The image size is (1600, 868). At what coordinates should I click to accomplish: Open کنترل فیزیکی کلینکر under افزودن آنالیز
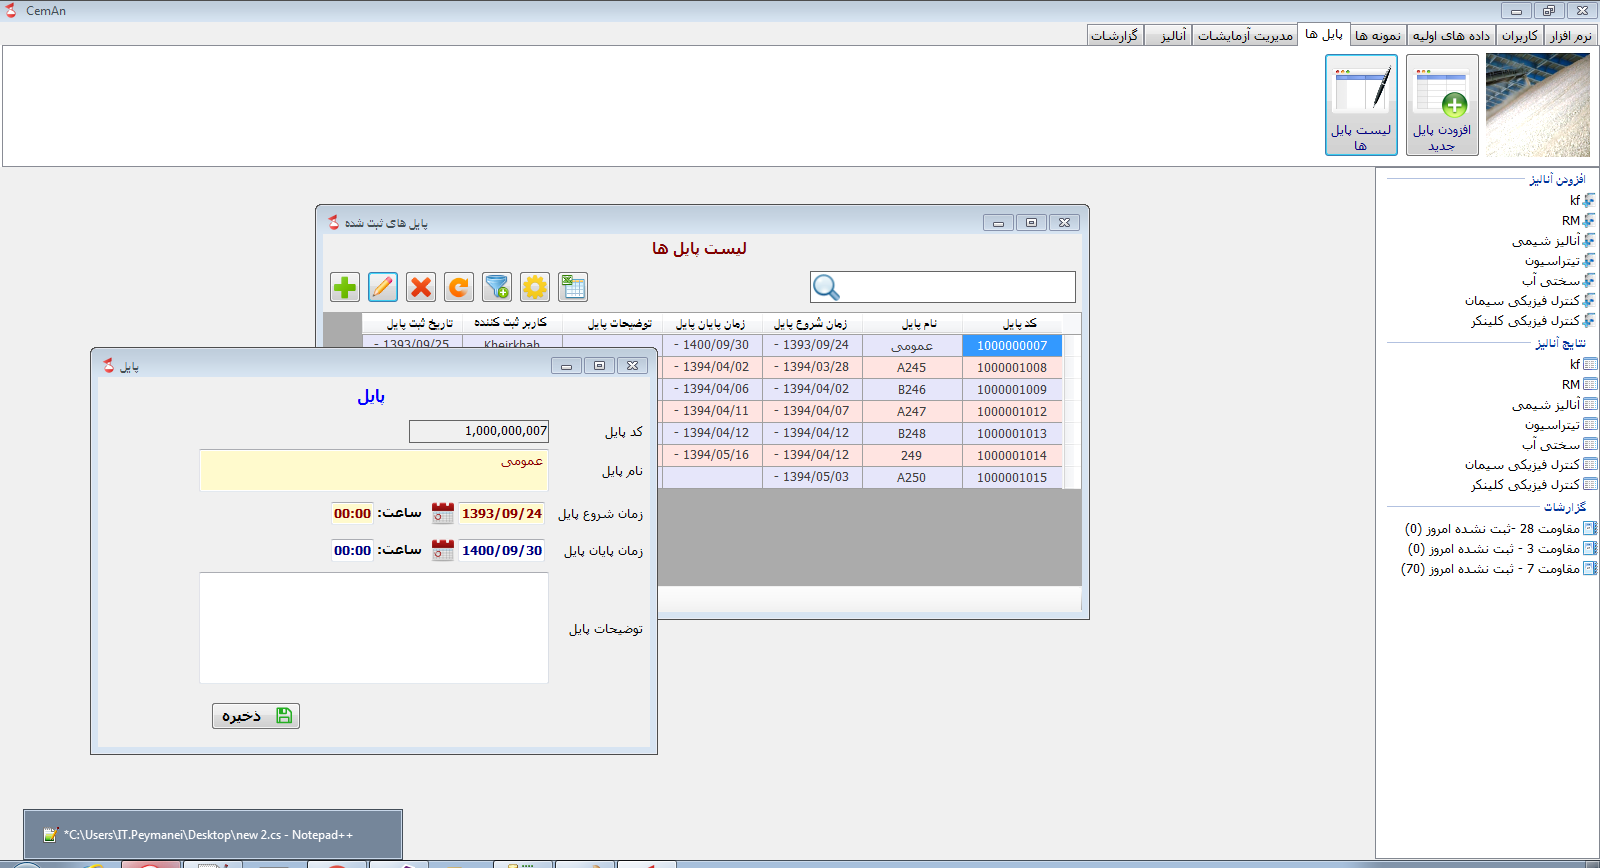click(1533, 321)
